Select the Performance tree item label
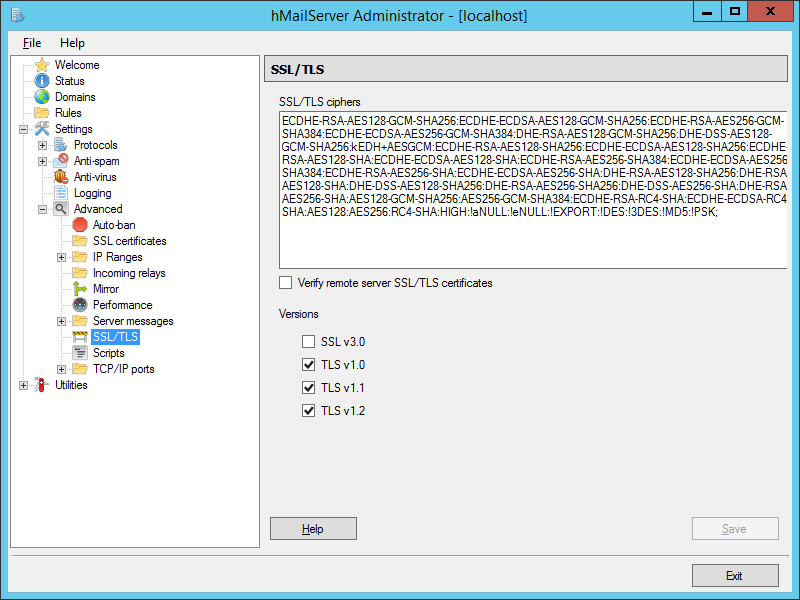The image size is (800, 600). tap(122, 305)
